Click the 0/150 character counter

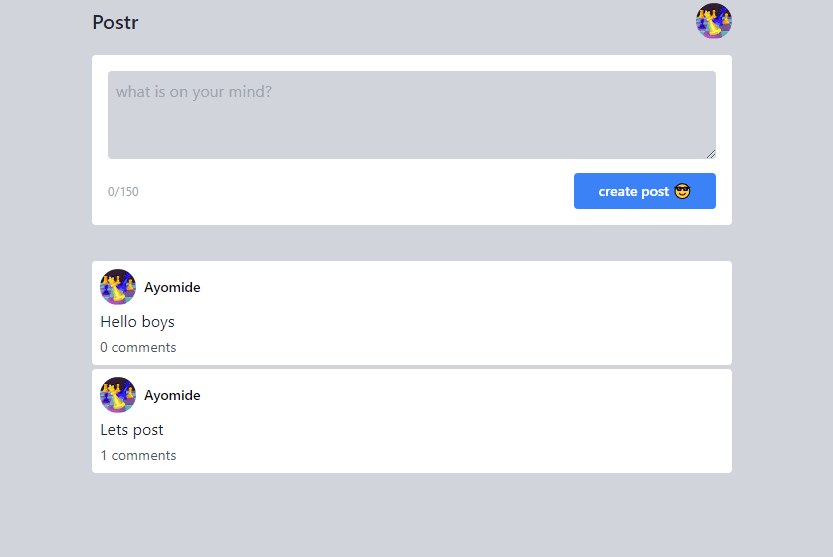[x=123, y=192]
